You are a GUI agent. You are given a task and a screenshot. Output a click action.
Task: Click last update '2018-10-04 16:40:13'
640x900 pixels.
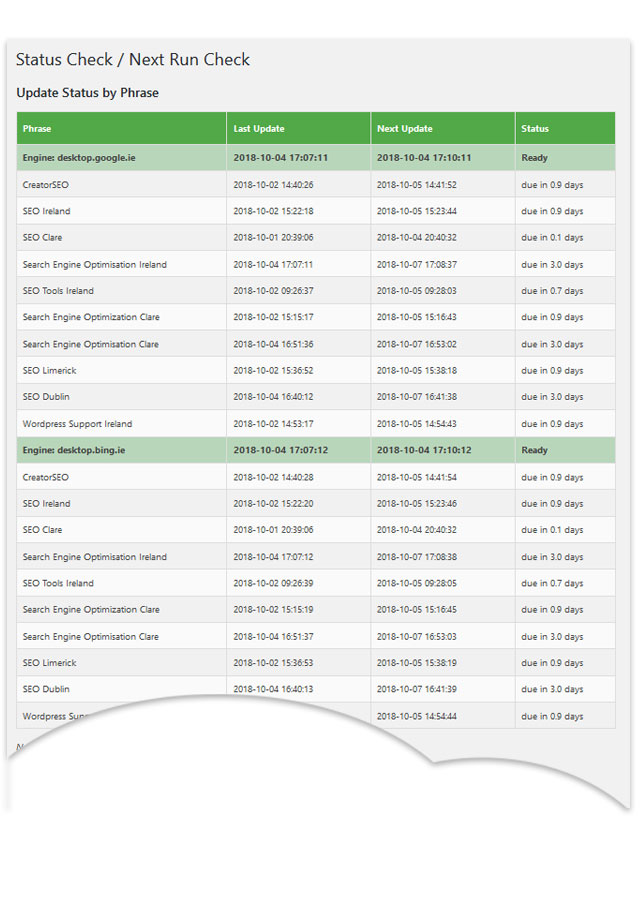[x=273, y=689]
